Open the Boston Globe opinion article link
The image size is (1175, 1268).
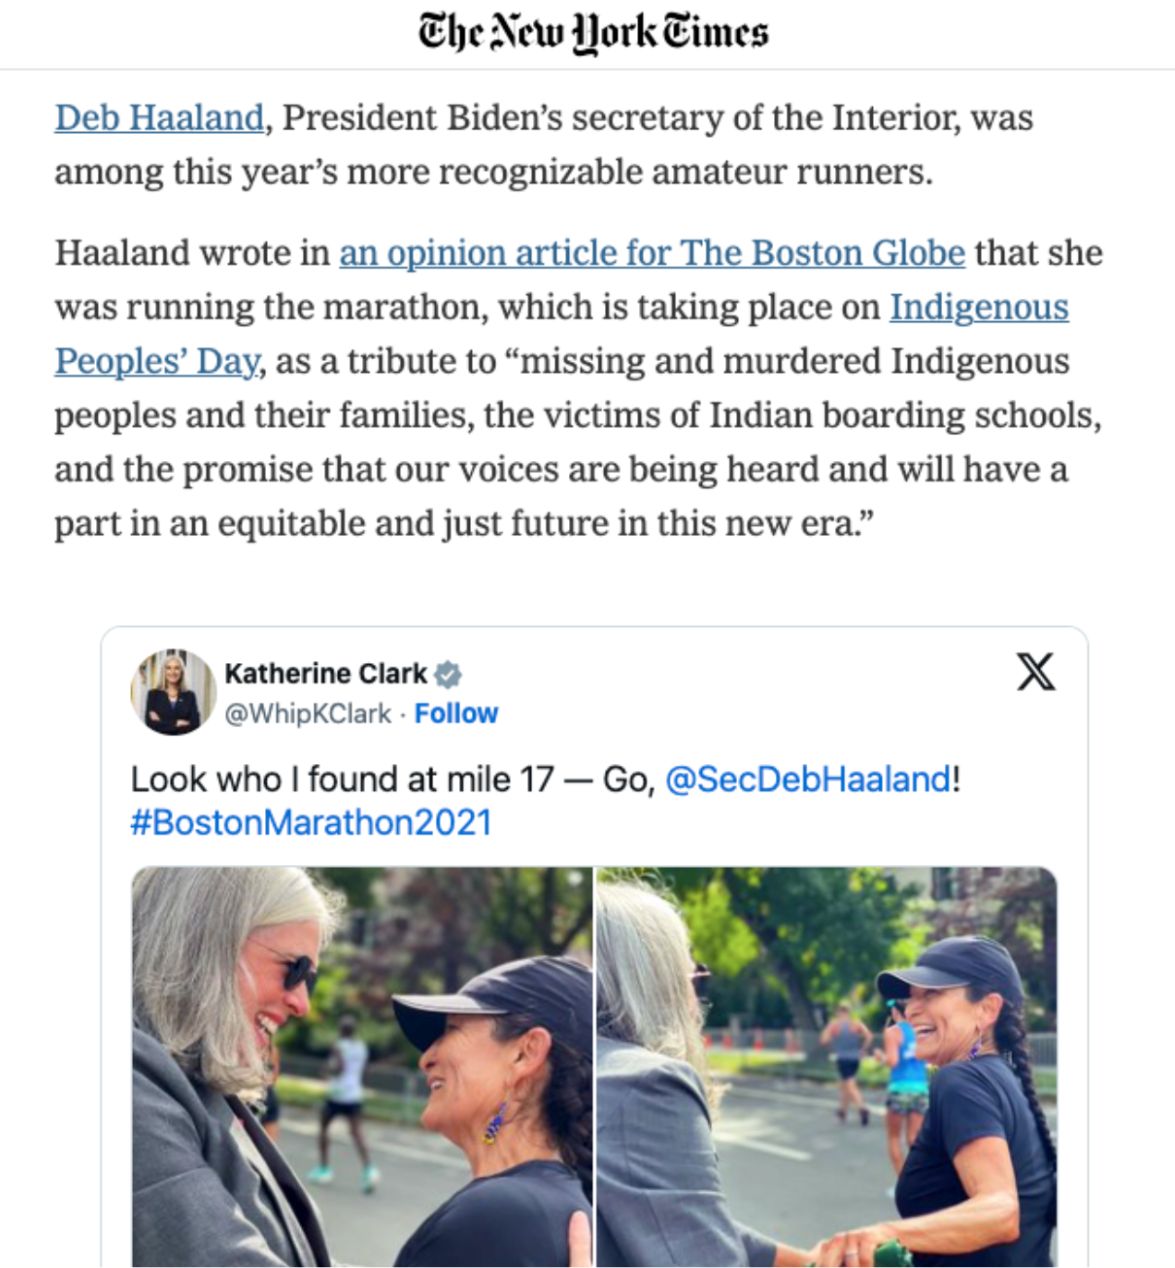click(651, 253)
